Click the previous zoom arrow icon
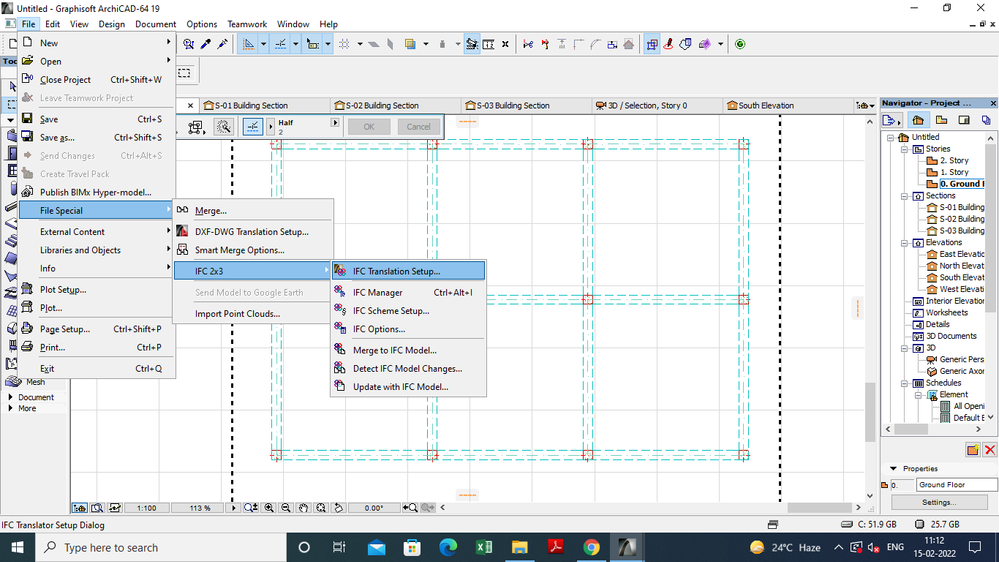The height and width of the screenshot is (562, 999). click(x=411, y=508)
